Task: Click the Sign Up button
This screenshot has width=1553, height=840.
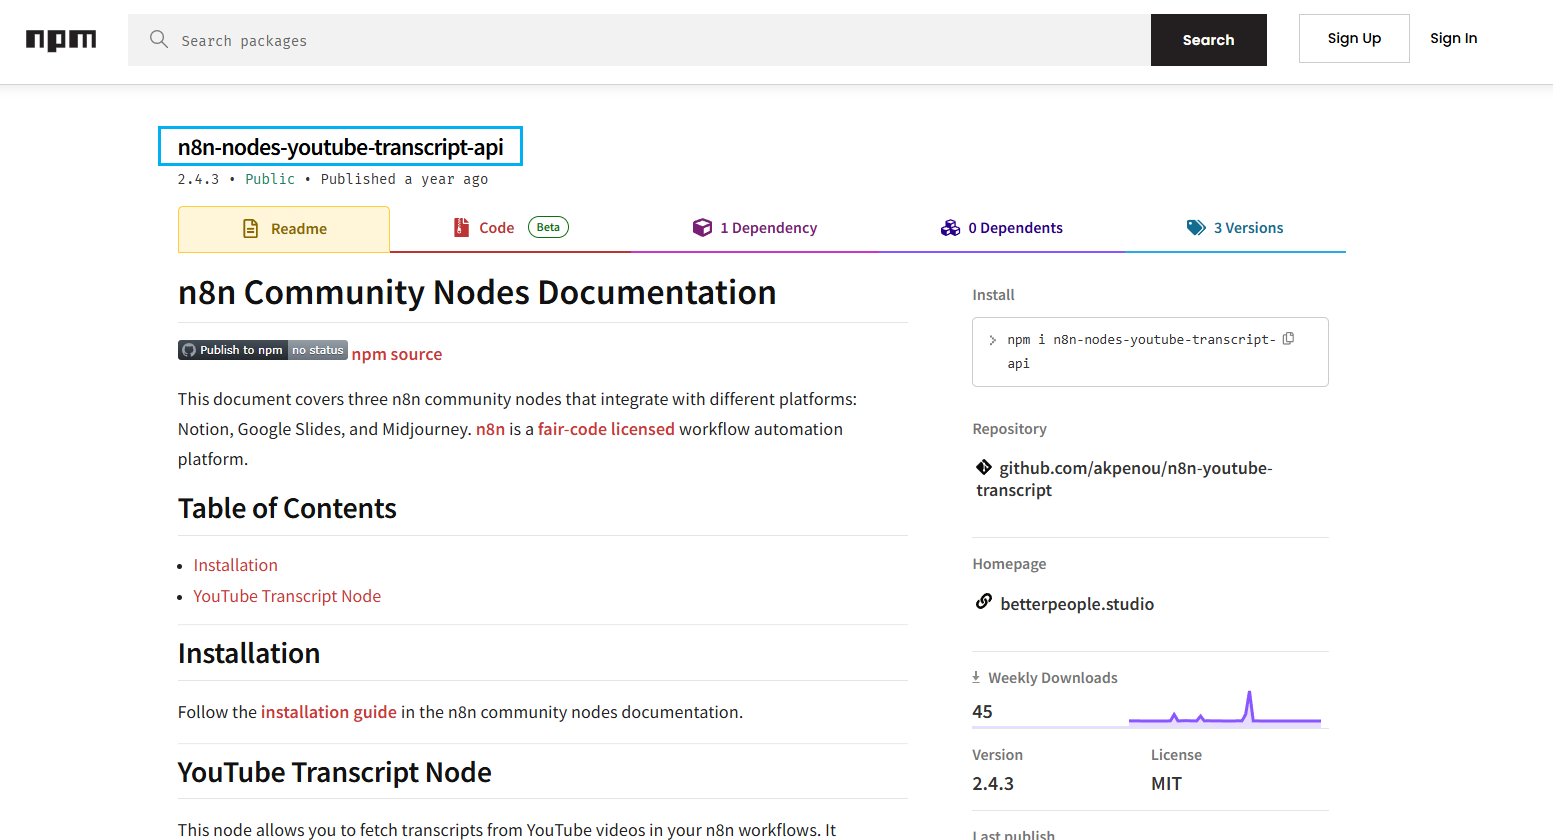Action: tap(1354, 38)
